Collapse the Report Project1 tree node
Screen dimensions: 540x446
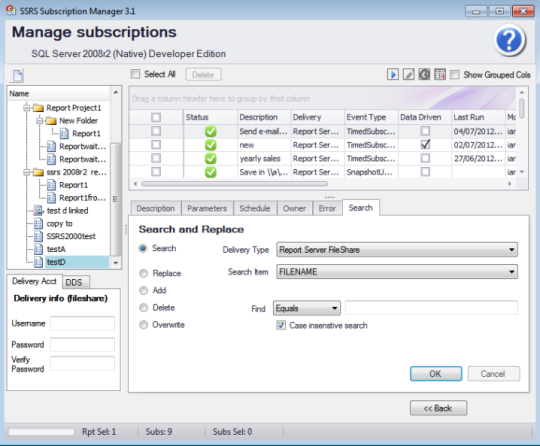27,108
